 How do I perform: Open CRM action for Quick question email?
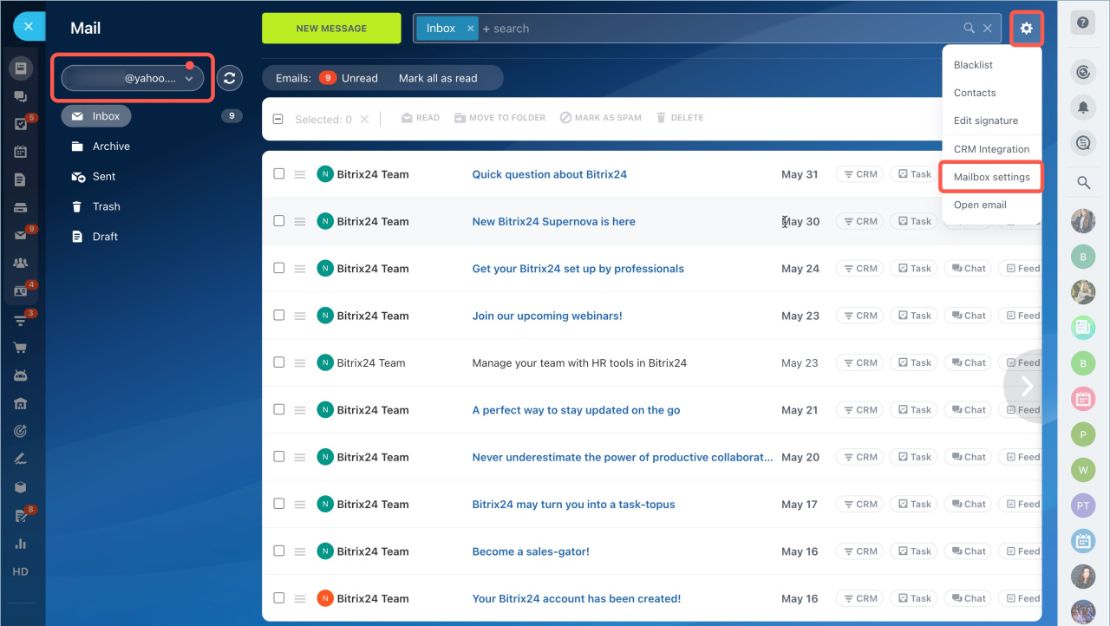click(x=860, y=174)
